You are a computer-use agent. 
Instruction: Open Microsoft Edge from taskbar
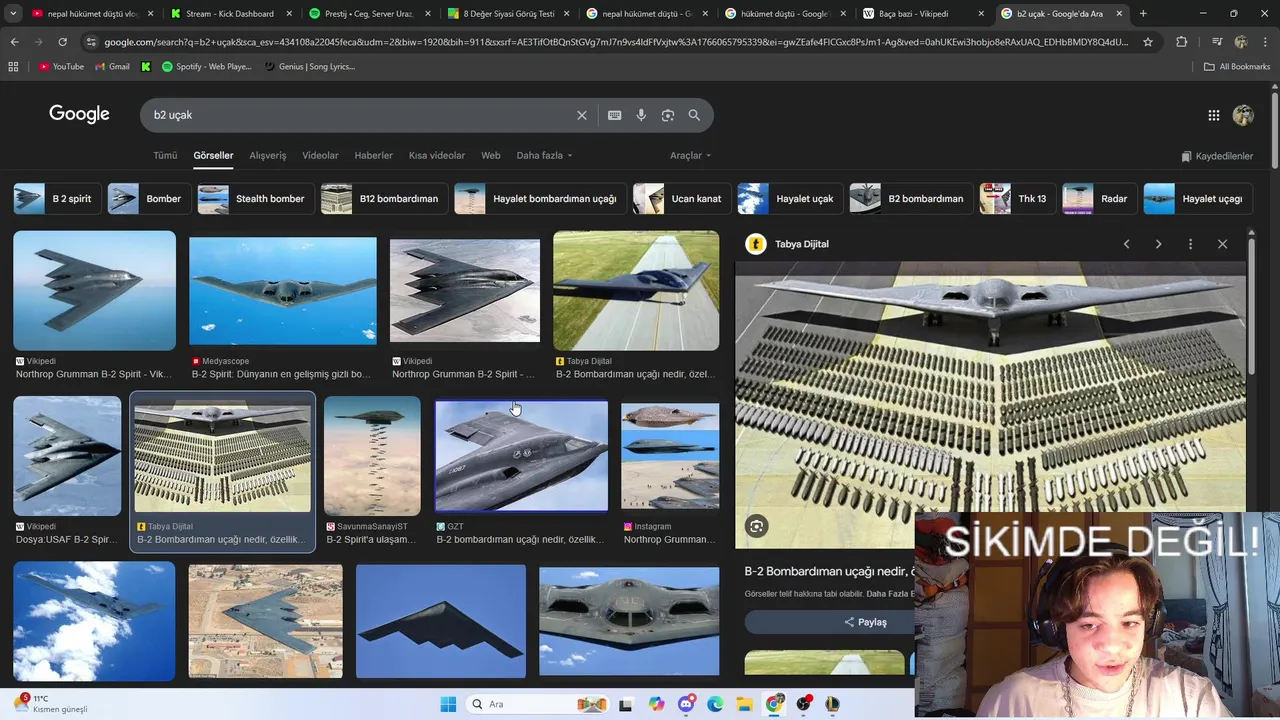(x=715, y=704)
